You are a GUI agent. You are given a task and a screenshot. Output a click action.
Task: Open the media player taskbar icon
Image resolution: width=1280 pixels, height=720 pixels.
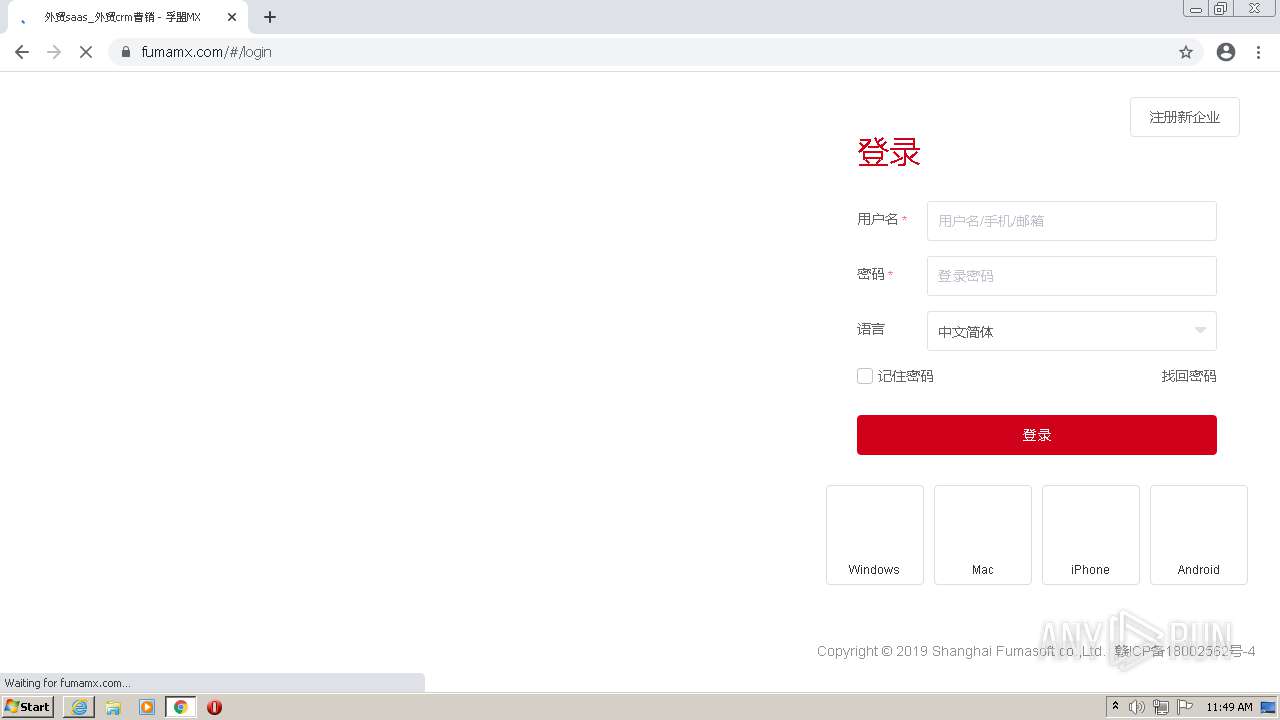[x=147, y=707]
